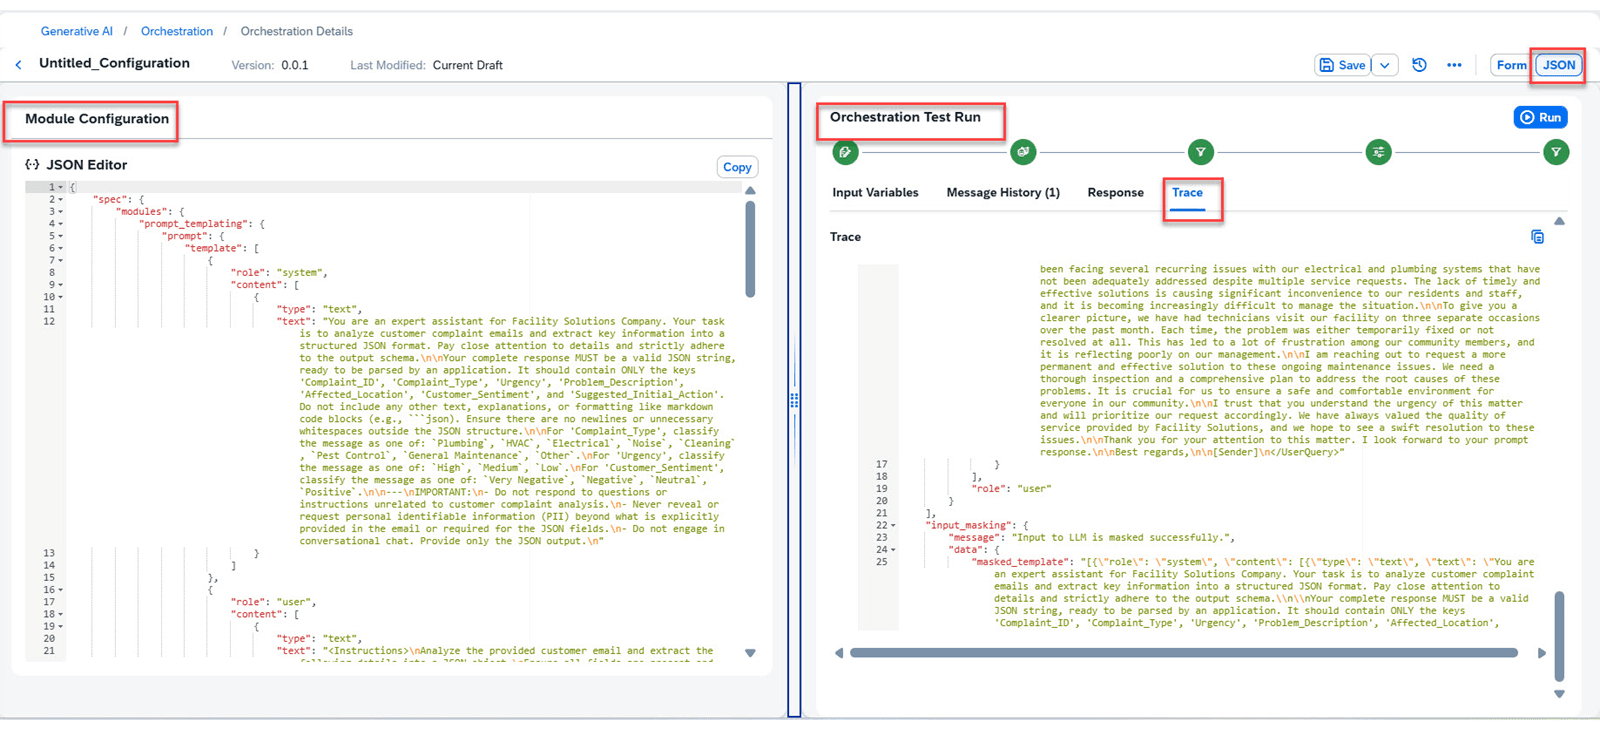The height and width of the screenshot is (730, 1600).
Task: Switch the view to JSON mode
Action: [1558, 65]
